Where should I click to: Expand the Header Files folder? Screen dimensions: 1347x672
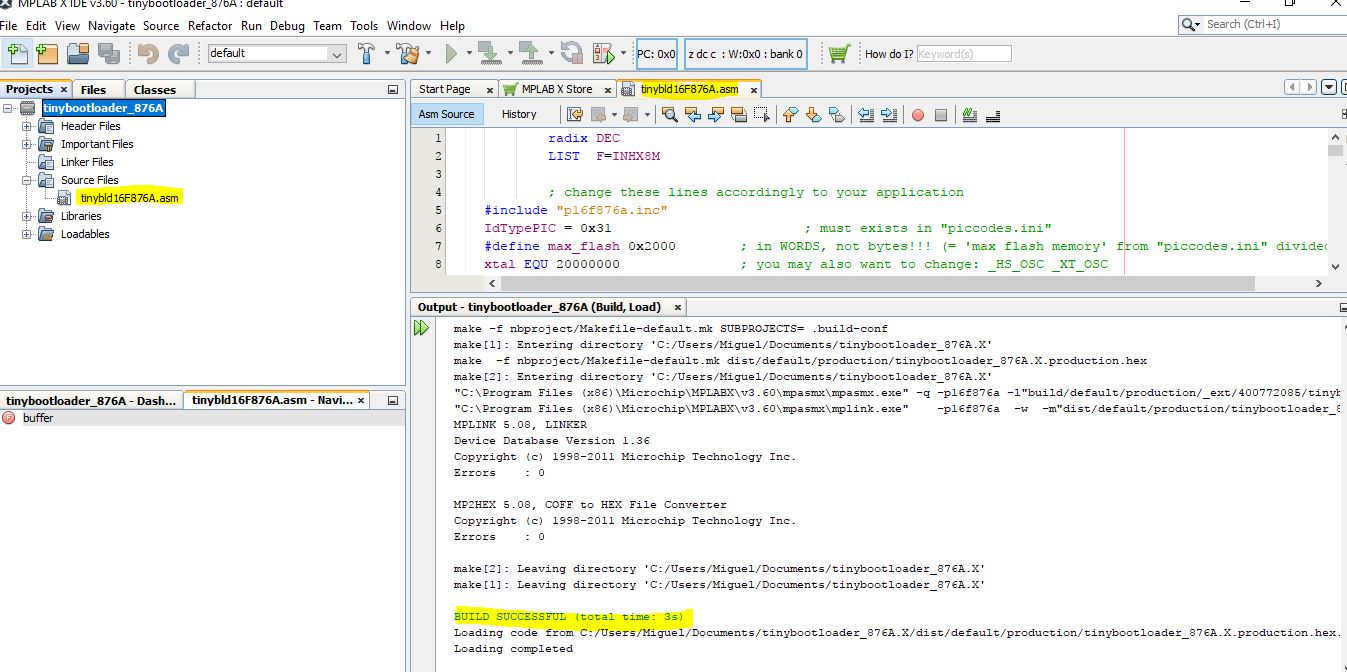click(27, 126)
